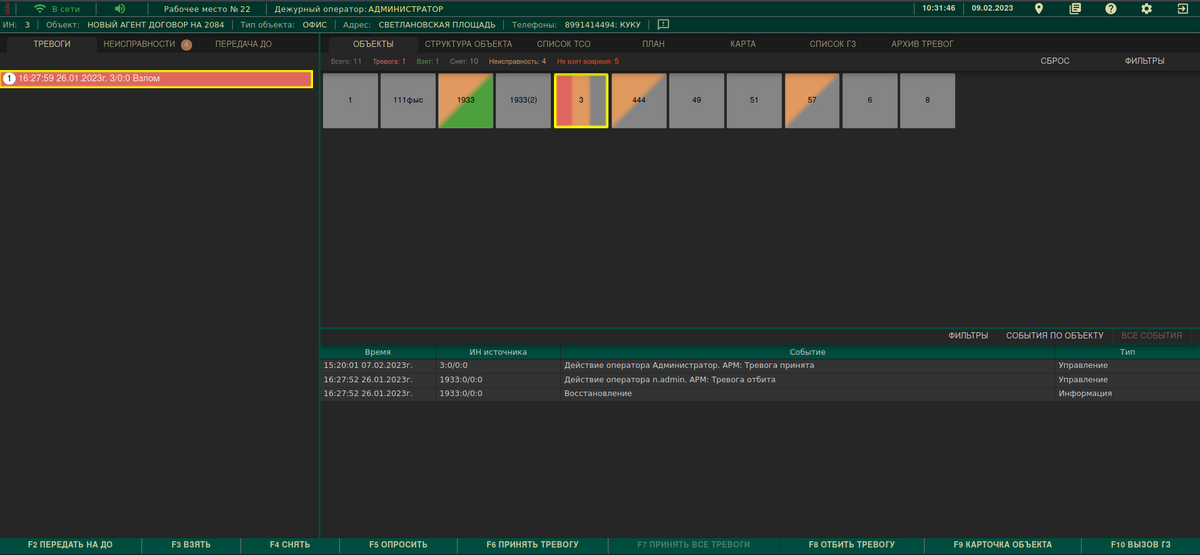Click Сброс to reset object filters

(x=1055, y=61)
